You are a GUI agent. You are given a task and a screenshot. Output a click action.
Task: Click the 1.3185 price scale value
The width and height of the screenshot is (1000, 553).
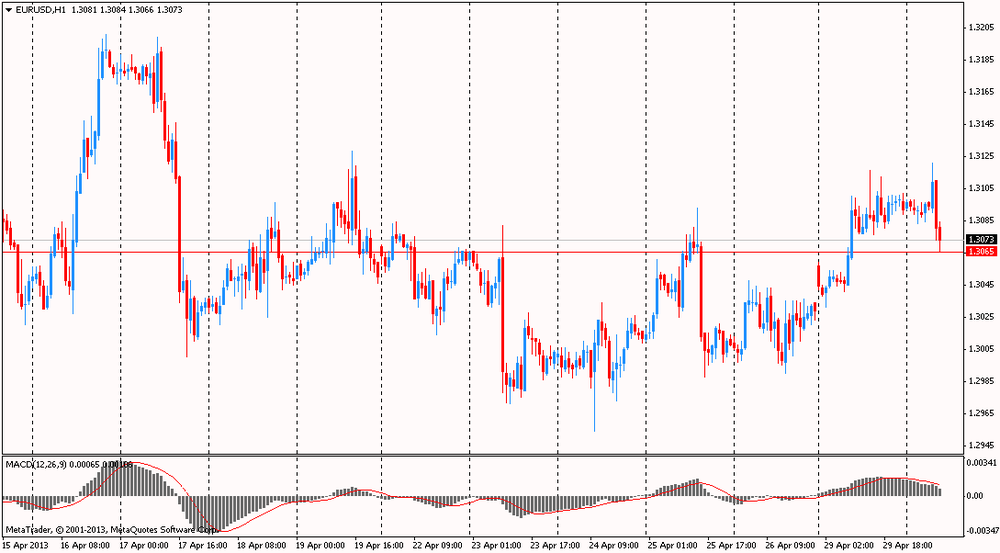tap(981, 60)
